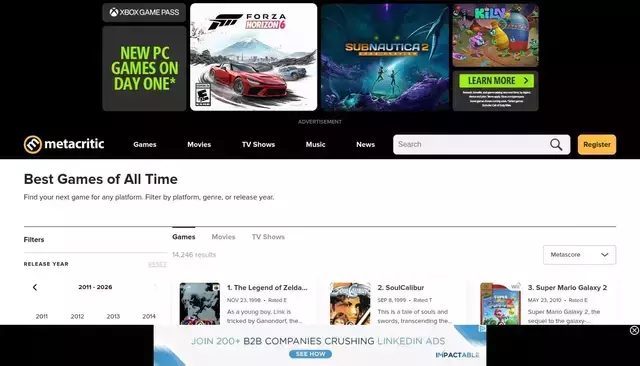640x366 pixels.
Task: Click the Best Games of All Time heading
Action: click(x=100, y=179)
